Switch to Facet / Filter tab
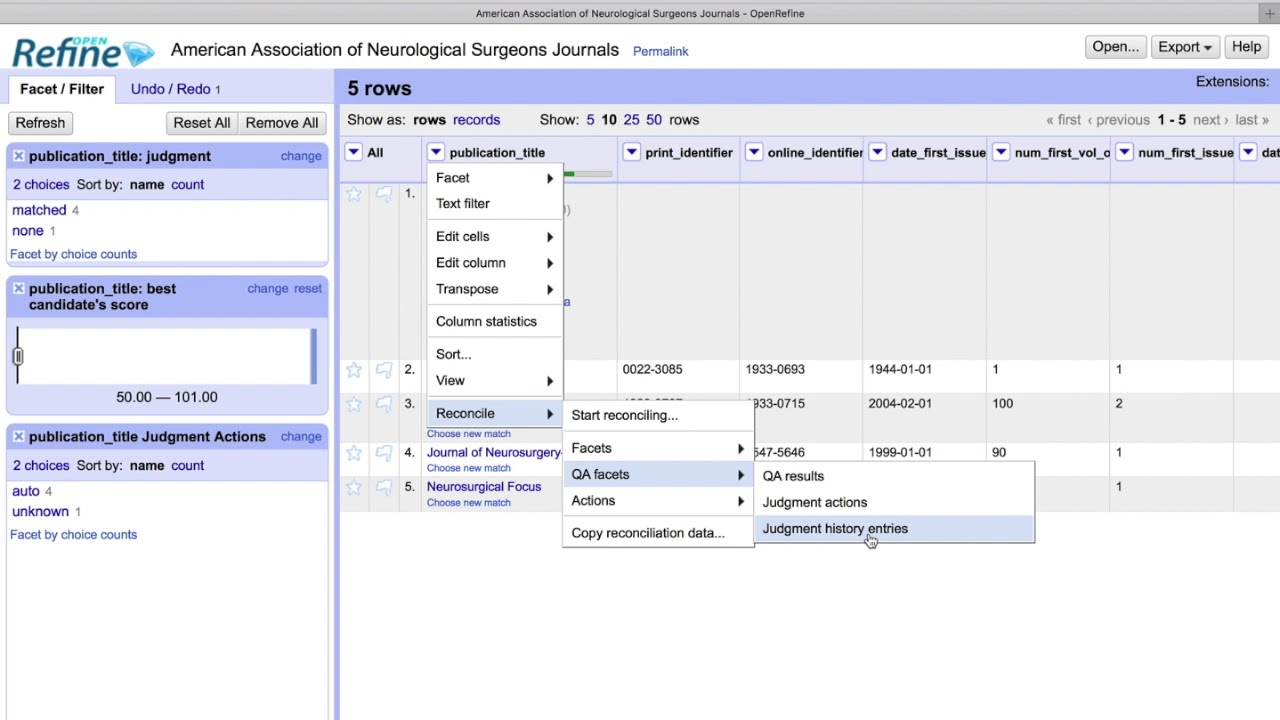 (62, 89)
